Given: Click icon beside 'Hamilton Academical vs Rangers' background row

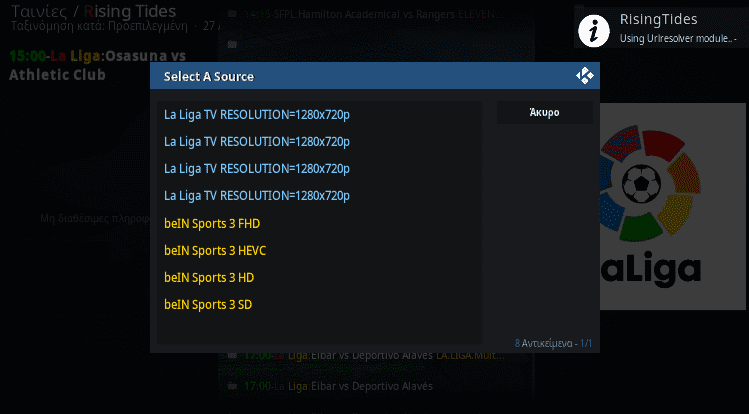Looking at the screenshot, I should (232, 14).
